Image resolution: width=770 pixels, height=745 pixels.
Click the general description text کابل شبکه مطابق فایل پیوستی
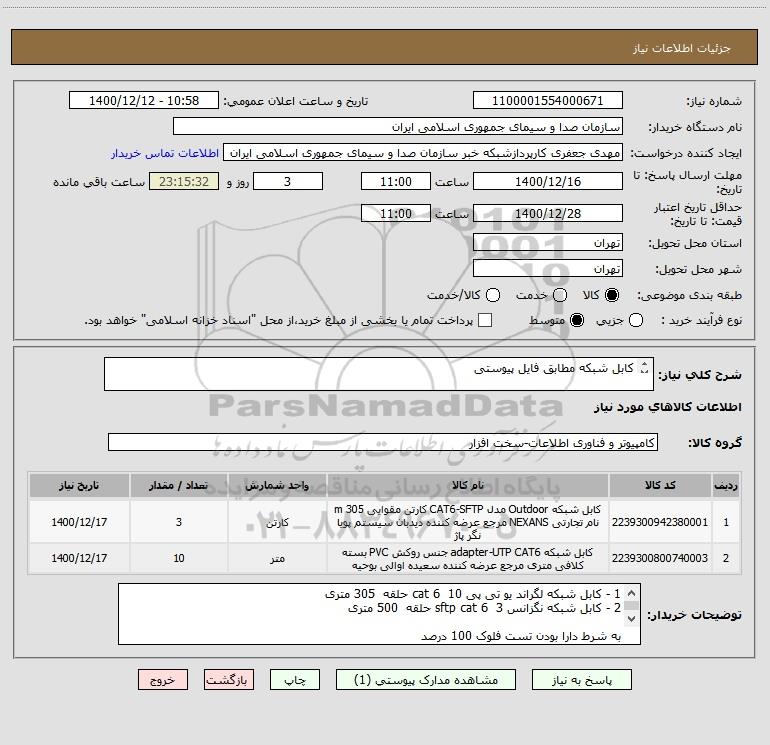(553, 368)
